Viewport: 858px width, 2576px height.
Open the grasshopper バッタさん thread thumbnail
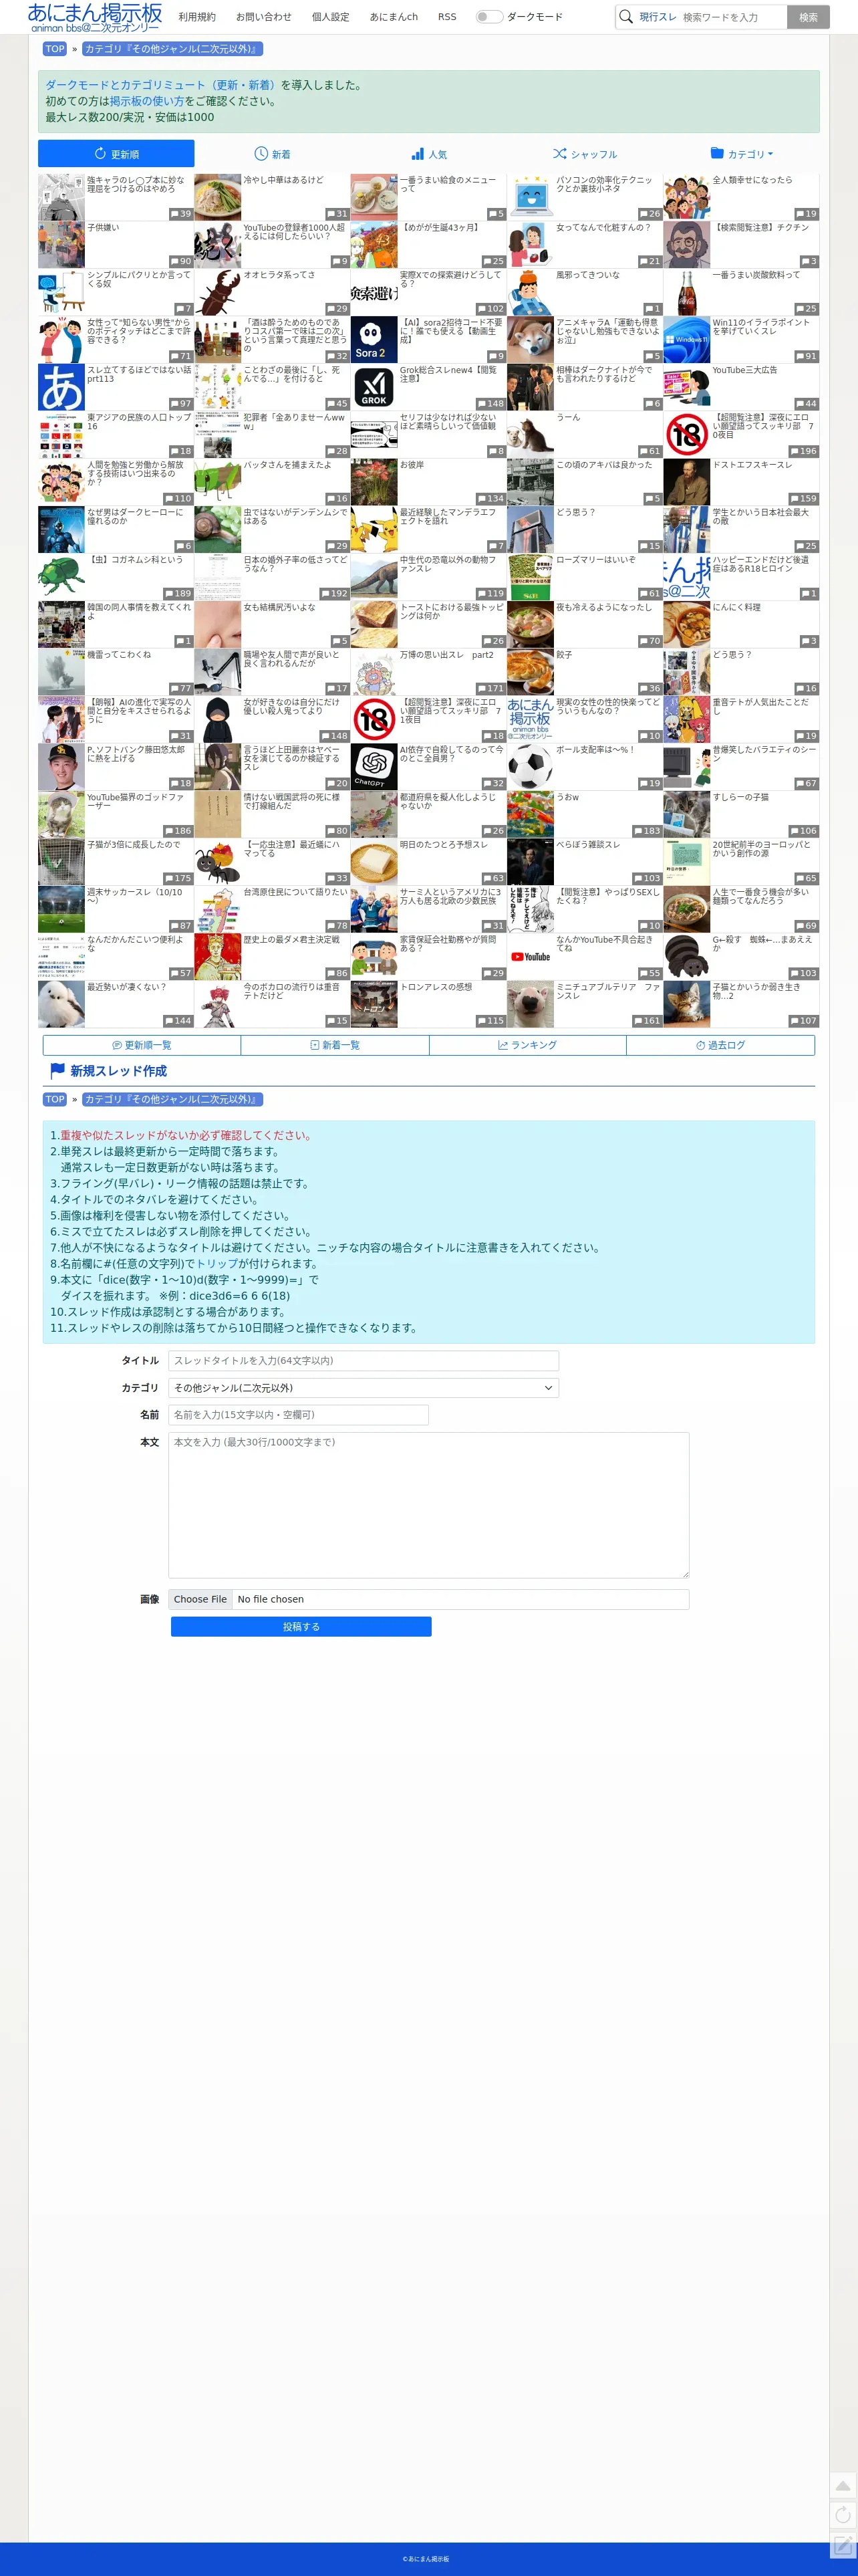point(217,482)
